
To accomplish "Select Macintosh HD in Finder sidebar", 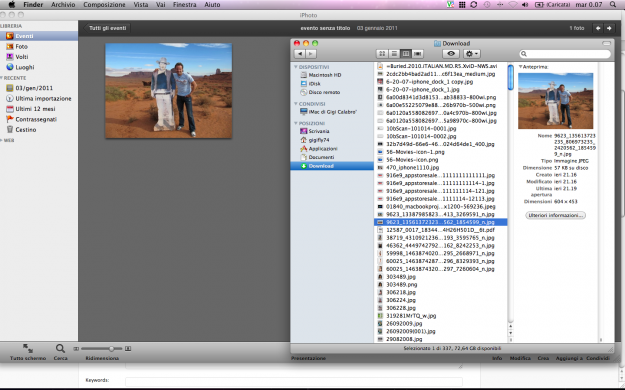I will [x=320, y=75].
